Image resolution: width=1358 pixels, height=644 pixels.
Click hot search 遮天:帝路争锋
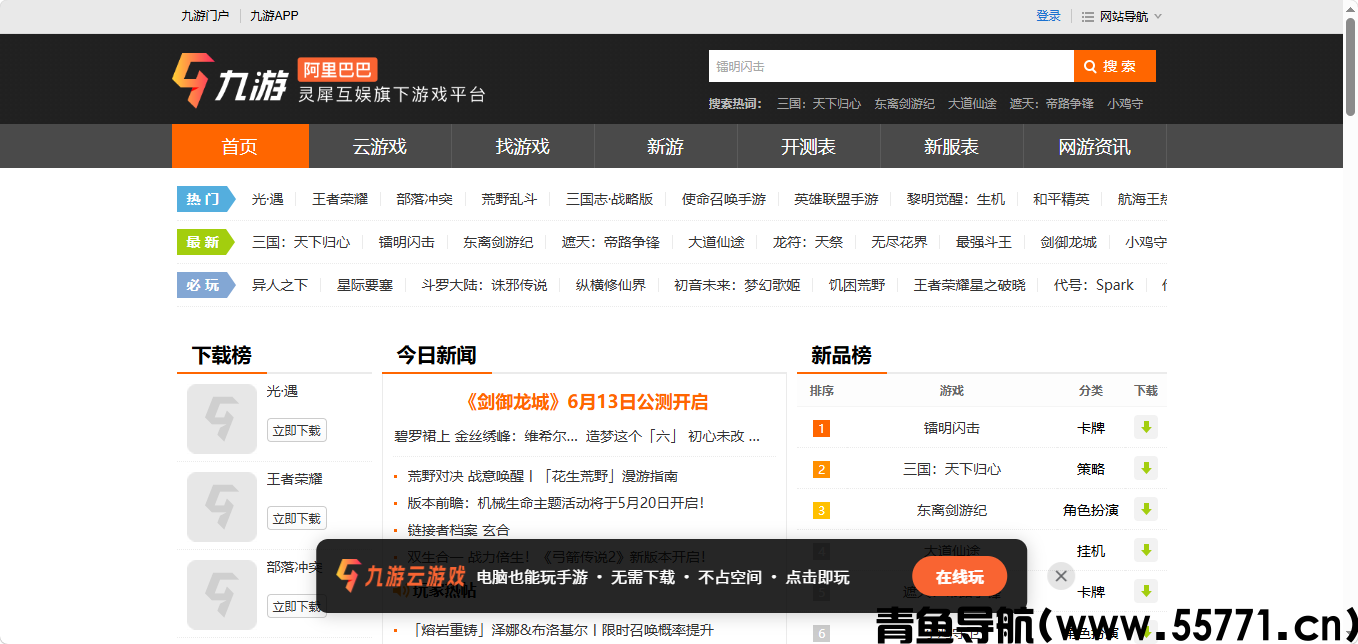point(1052,103)
